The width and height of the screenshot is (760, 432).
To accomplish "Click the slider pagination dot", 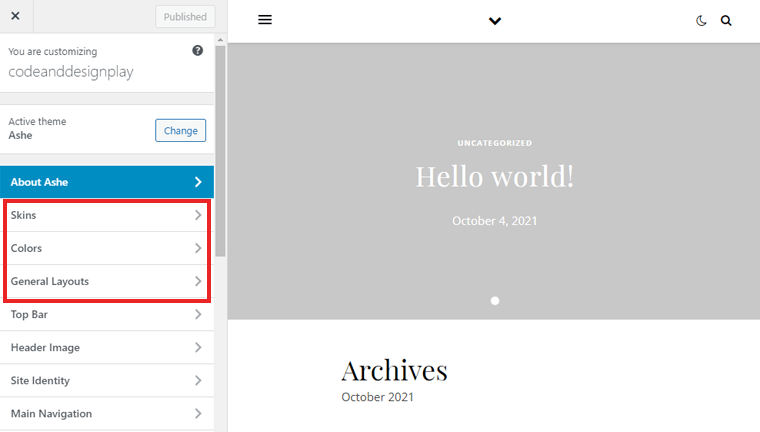I will [495, 300].
